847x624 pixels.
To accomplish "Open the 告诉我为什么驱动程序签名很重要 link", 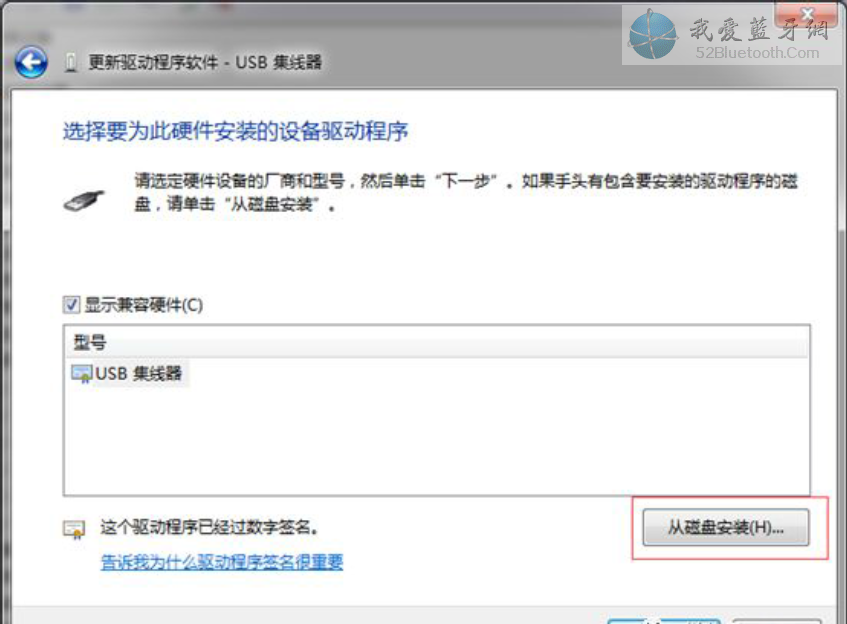I will (222, 562).
